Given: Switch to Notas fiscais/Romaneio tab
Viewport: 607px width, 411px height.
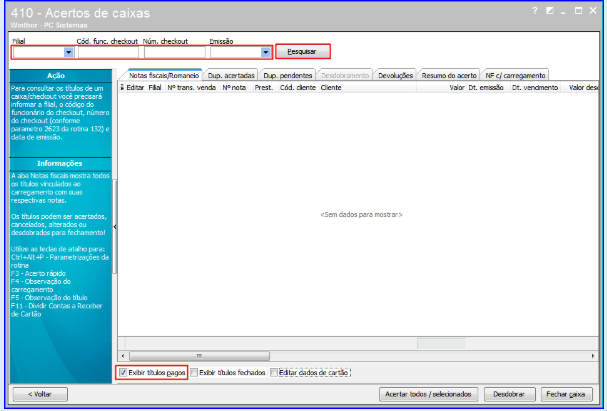Looking at the screenshot, I should point(164,75).
